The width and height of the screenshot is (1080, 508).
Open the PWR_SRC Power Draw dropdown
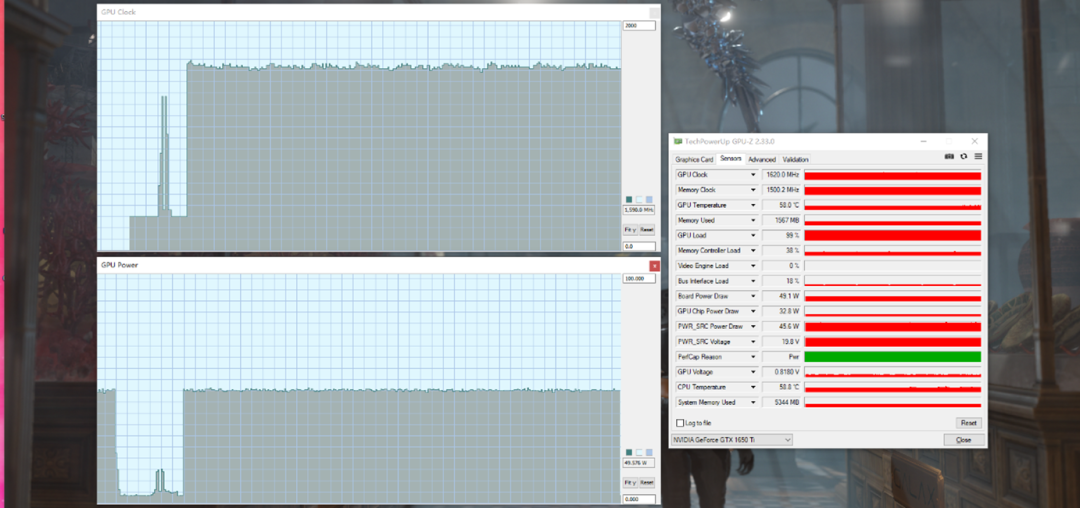[x=753, y=326]
